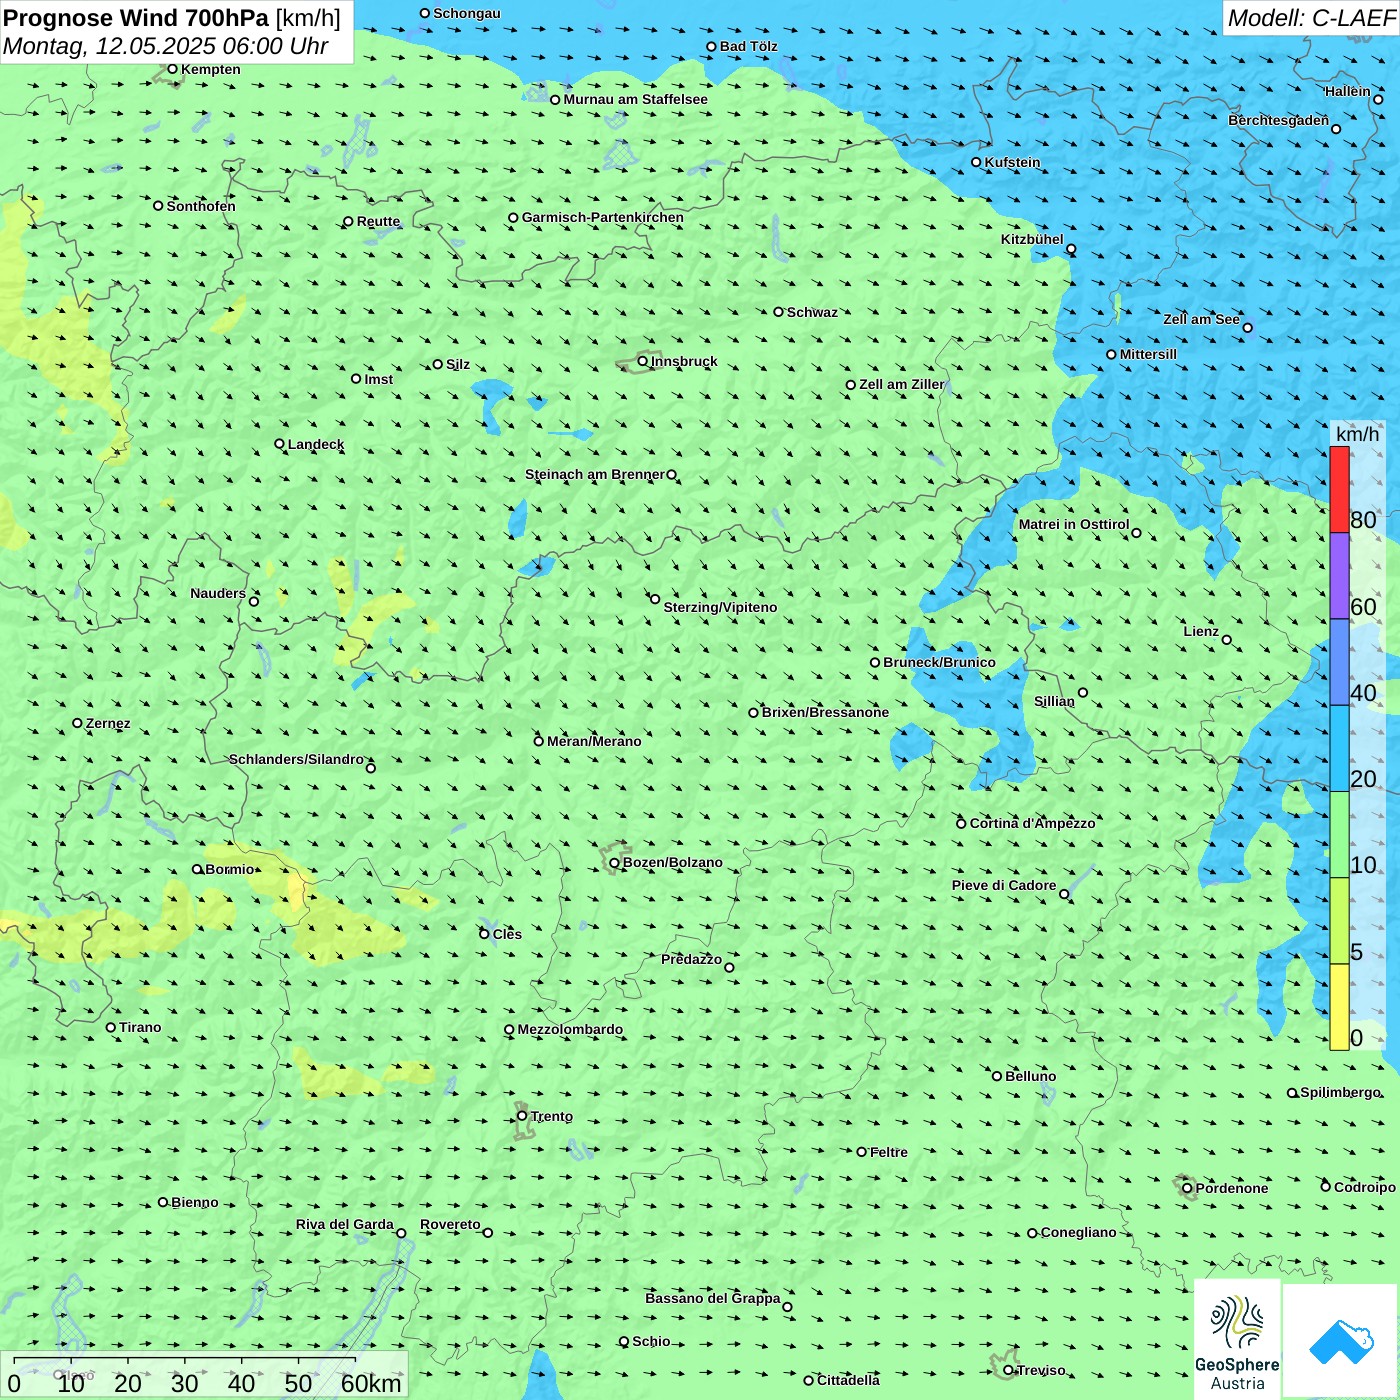1400x1400 pixels.
Task: Click the 'Pieve di Cadore' label
Action: point(1004,885)
